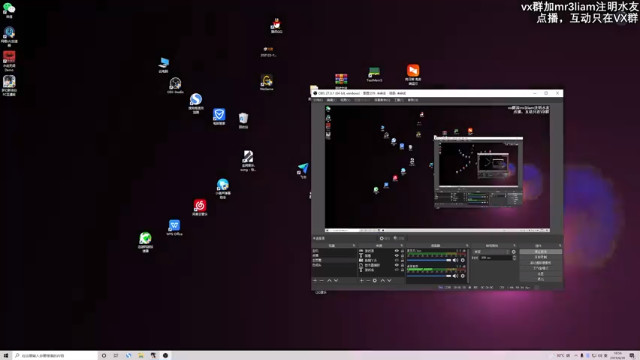Image resolution: width=640 pixels, height=360 pixels.
Task: Open the Edit menu in OBS
Action: pyautogui.click(x=332, y=100)
